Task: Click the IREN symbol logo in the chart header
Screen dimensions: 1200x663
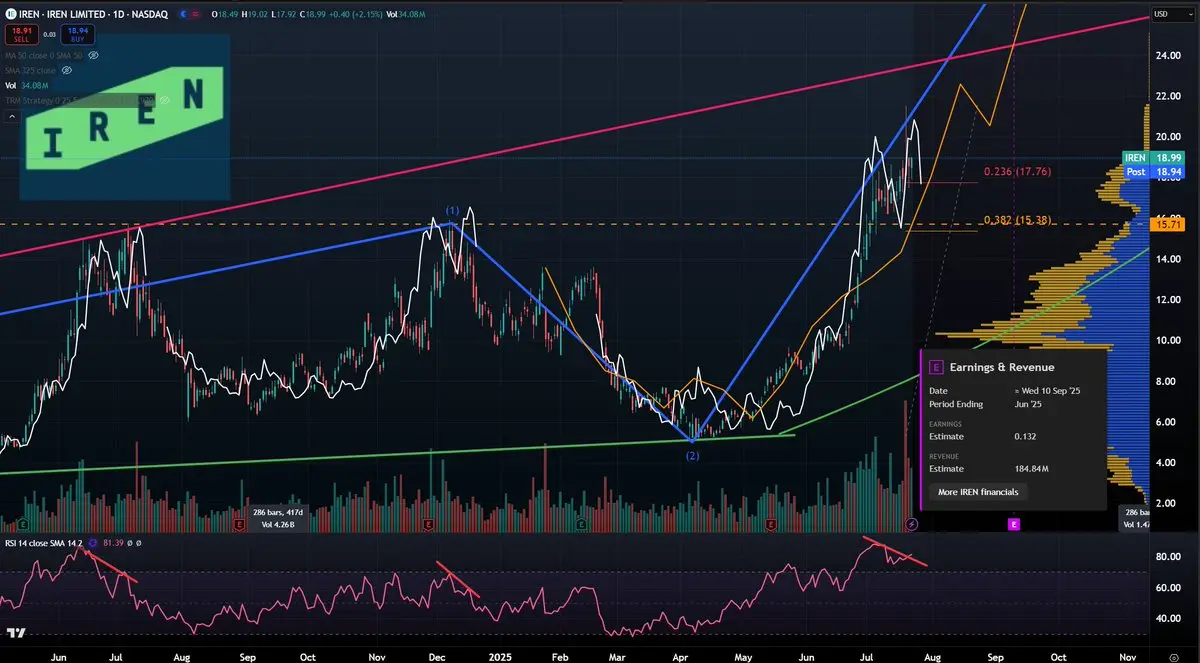Action: [x=11, y=14]
